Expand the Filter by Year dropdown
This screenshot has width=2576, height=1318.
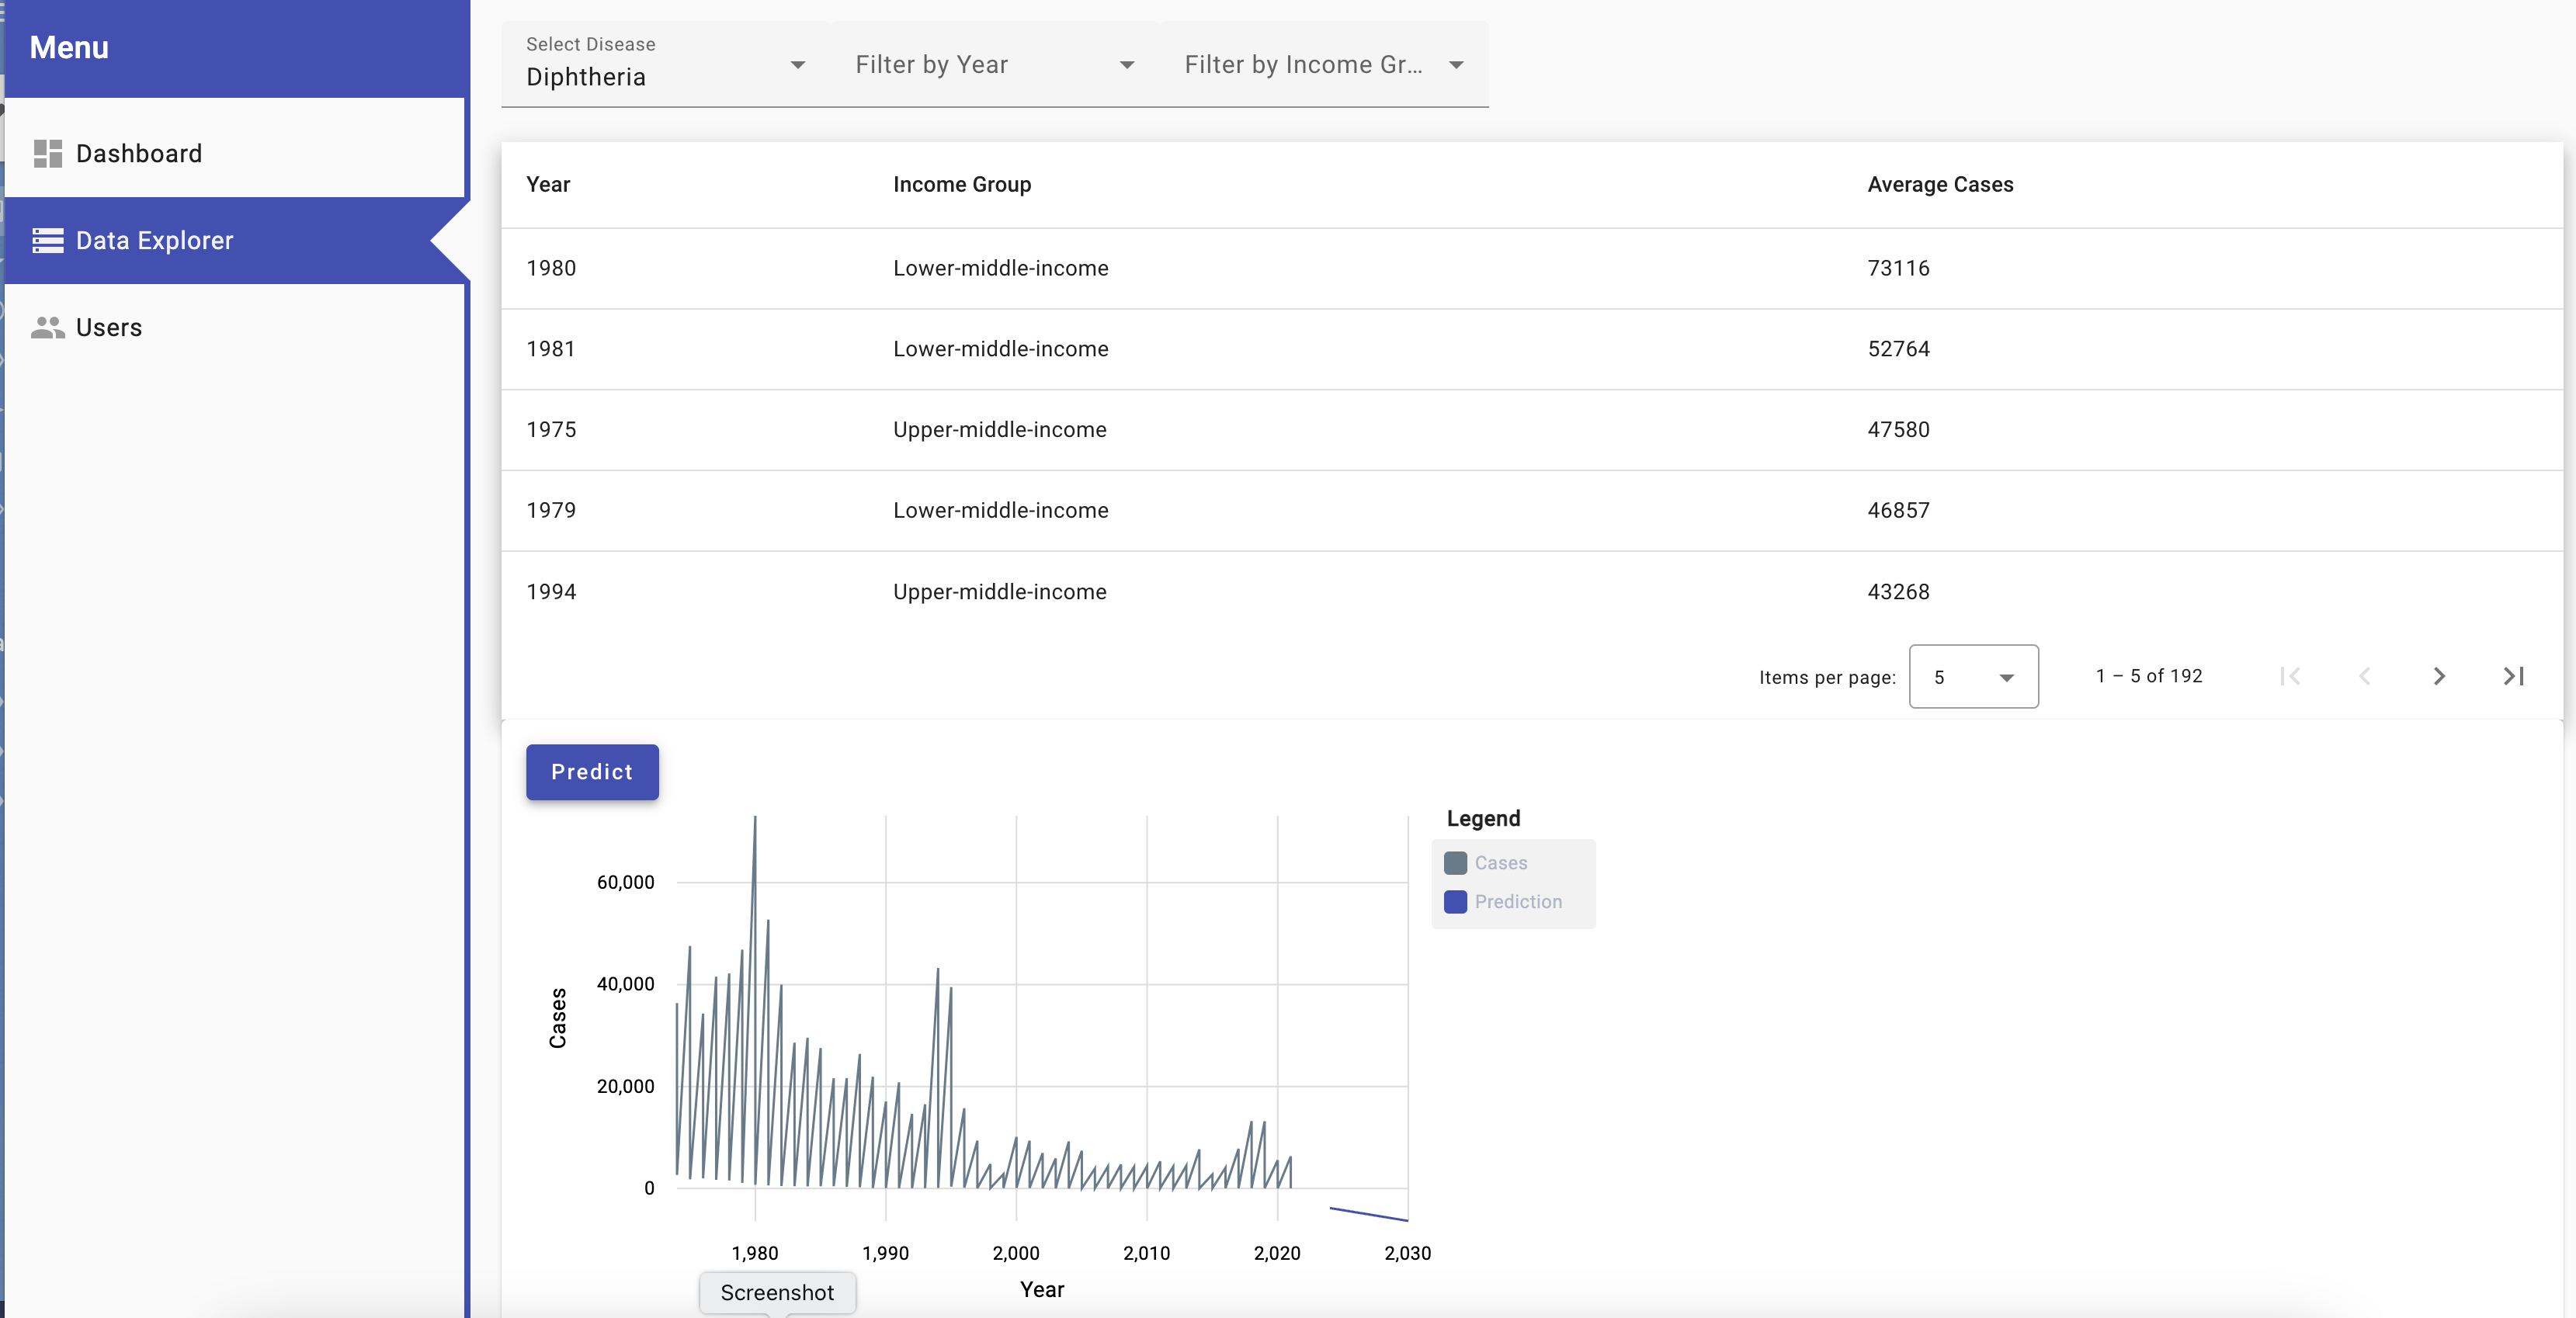pyautogui.click(x=994, y=65)
